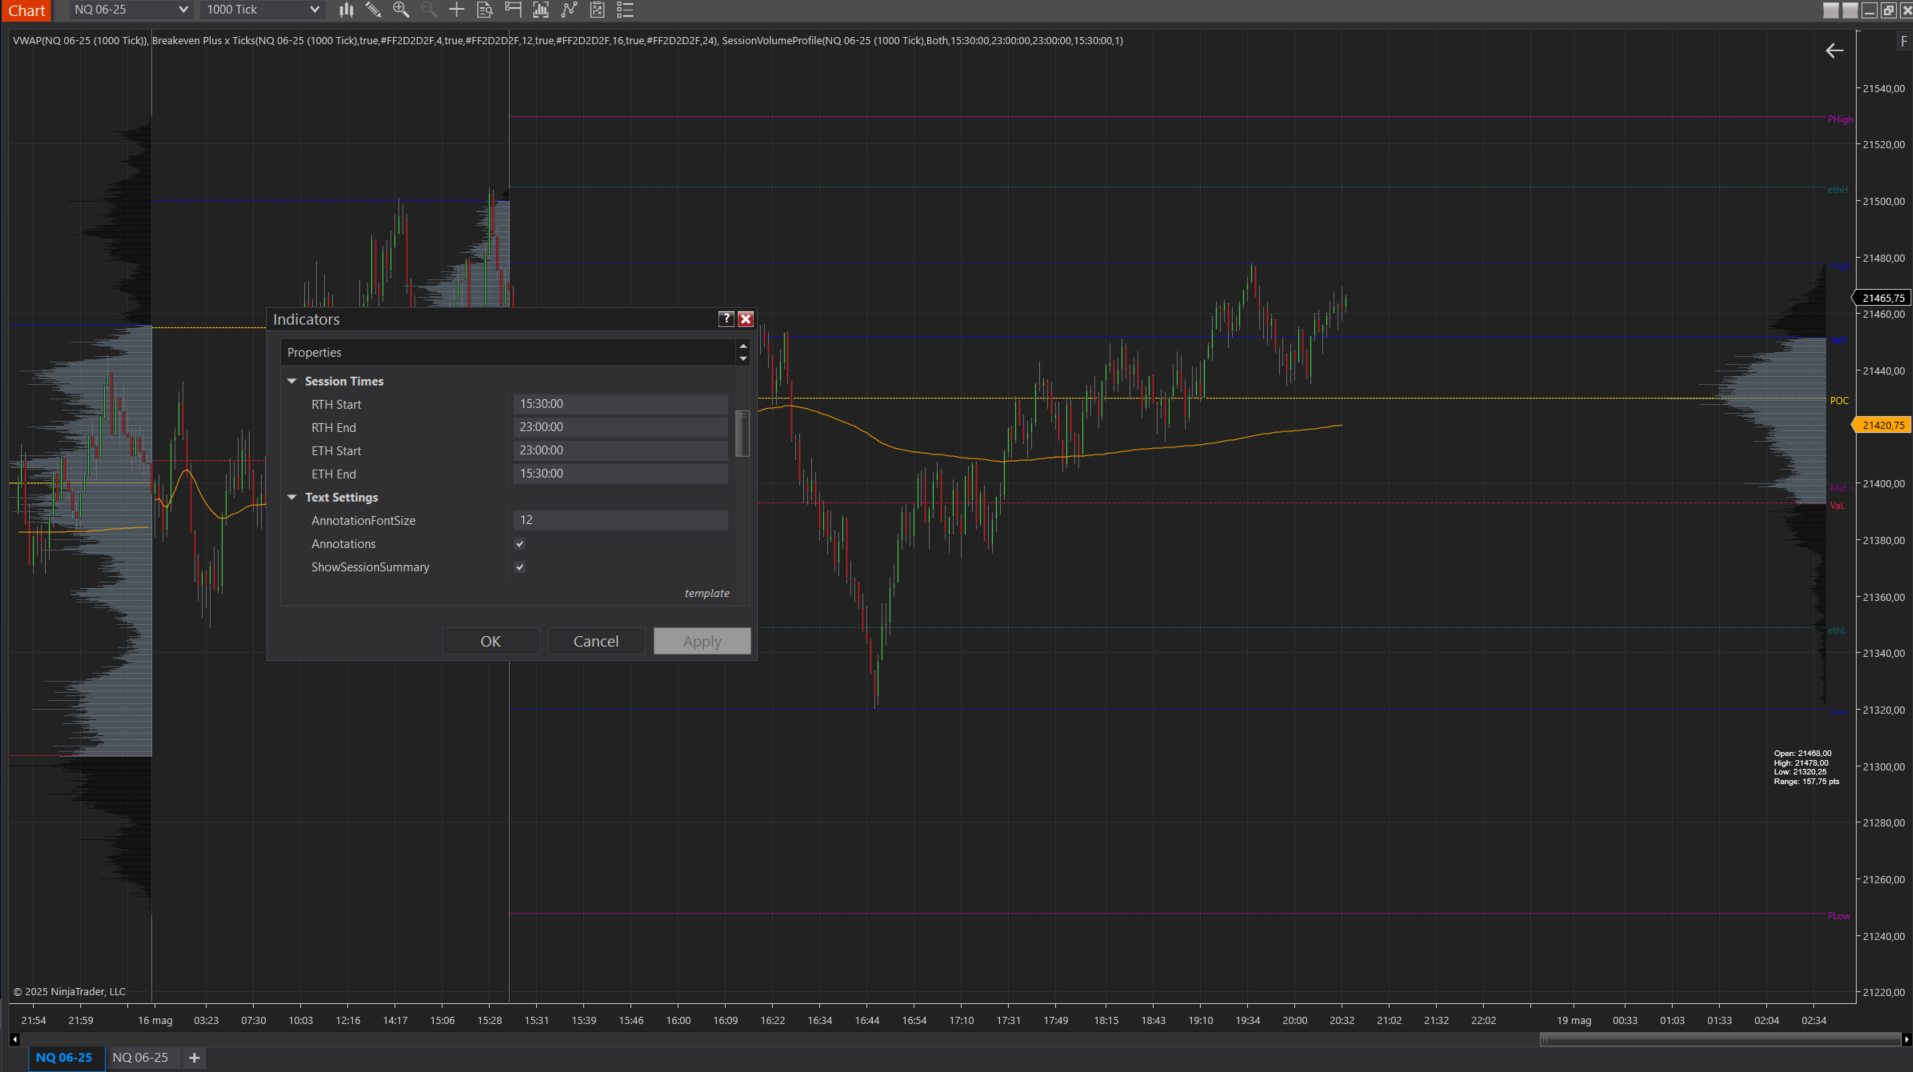This screenshot has height=1072, width=1913.
Task: Enable the crosshair cursor tool
Action: (456, 9)
